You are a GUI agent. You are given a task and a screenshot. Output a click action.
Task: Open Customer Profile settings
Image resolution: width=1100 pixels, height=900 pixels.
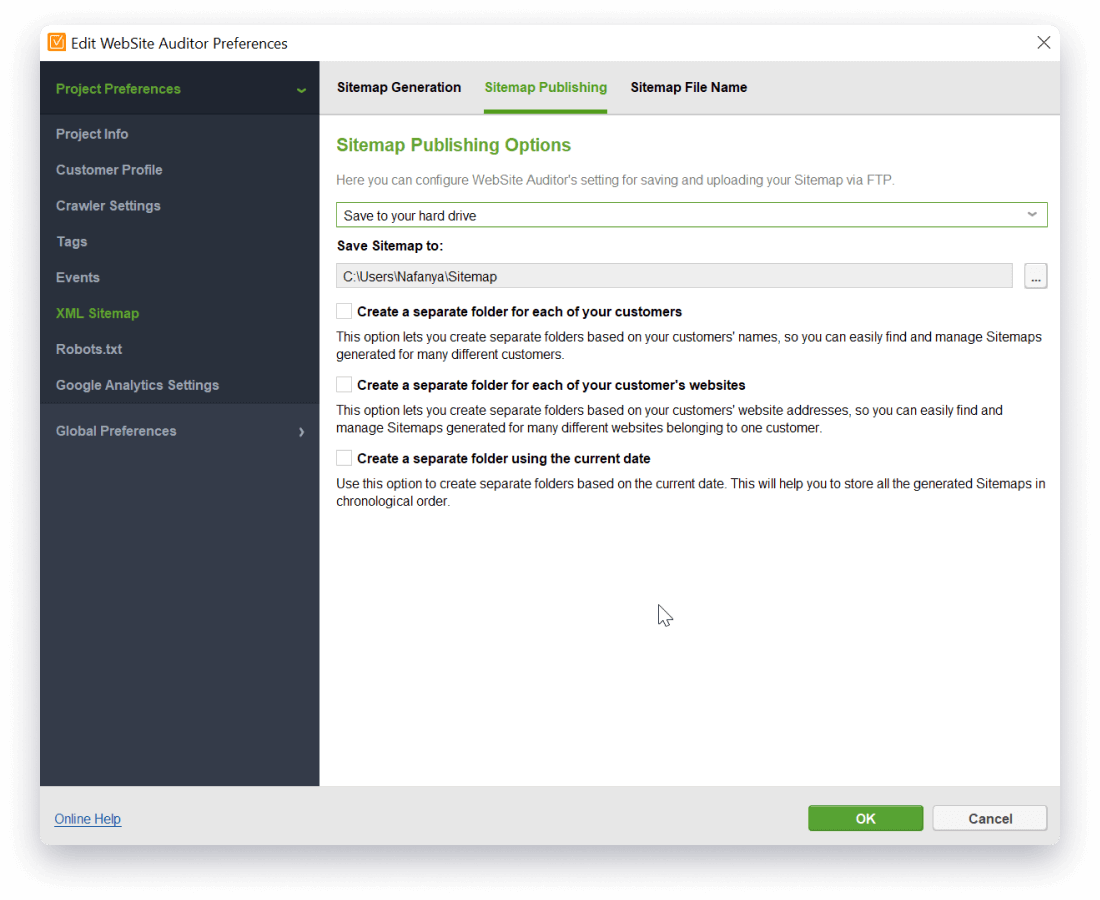(109, 170)
